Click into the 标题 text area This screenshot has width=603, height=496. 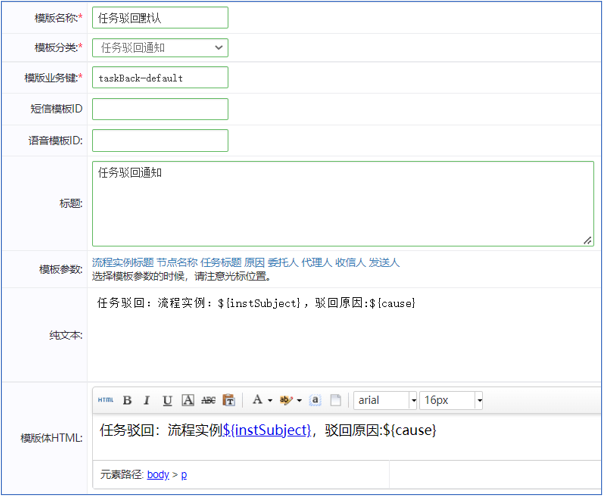pyautogui.click(x=342, y=203)
